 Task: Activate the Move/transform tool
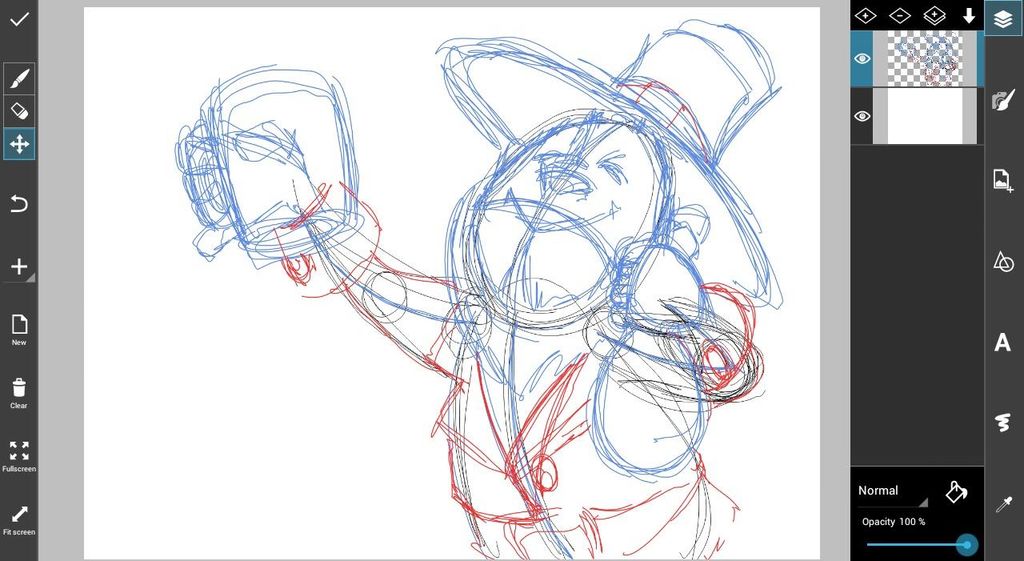(x=19, y=144)
